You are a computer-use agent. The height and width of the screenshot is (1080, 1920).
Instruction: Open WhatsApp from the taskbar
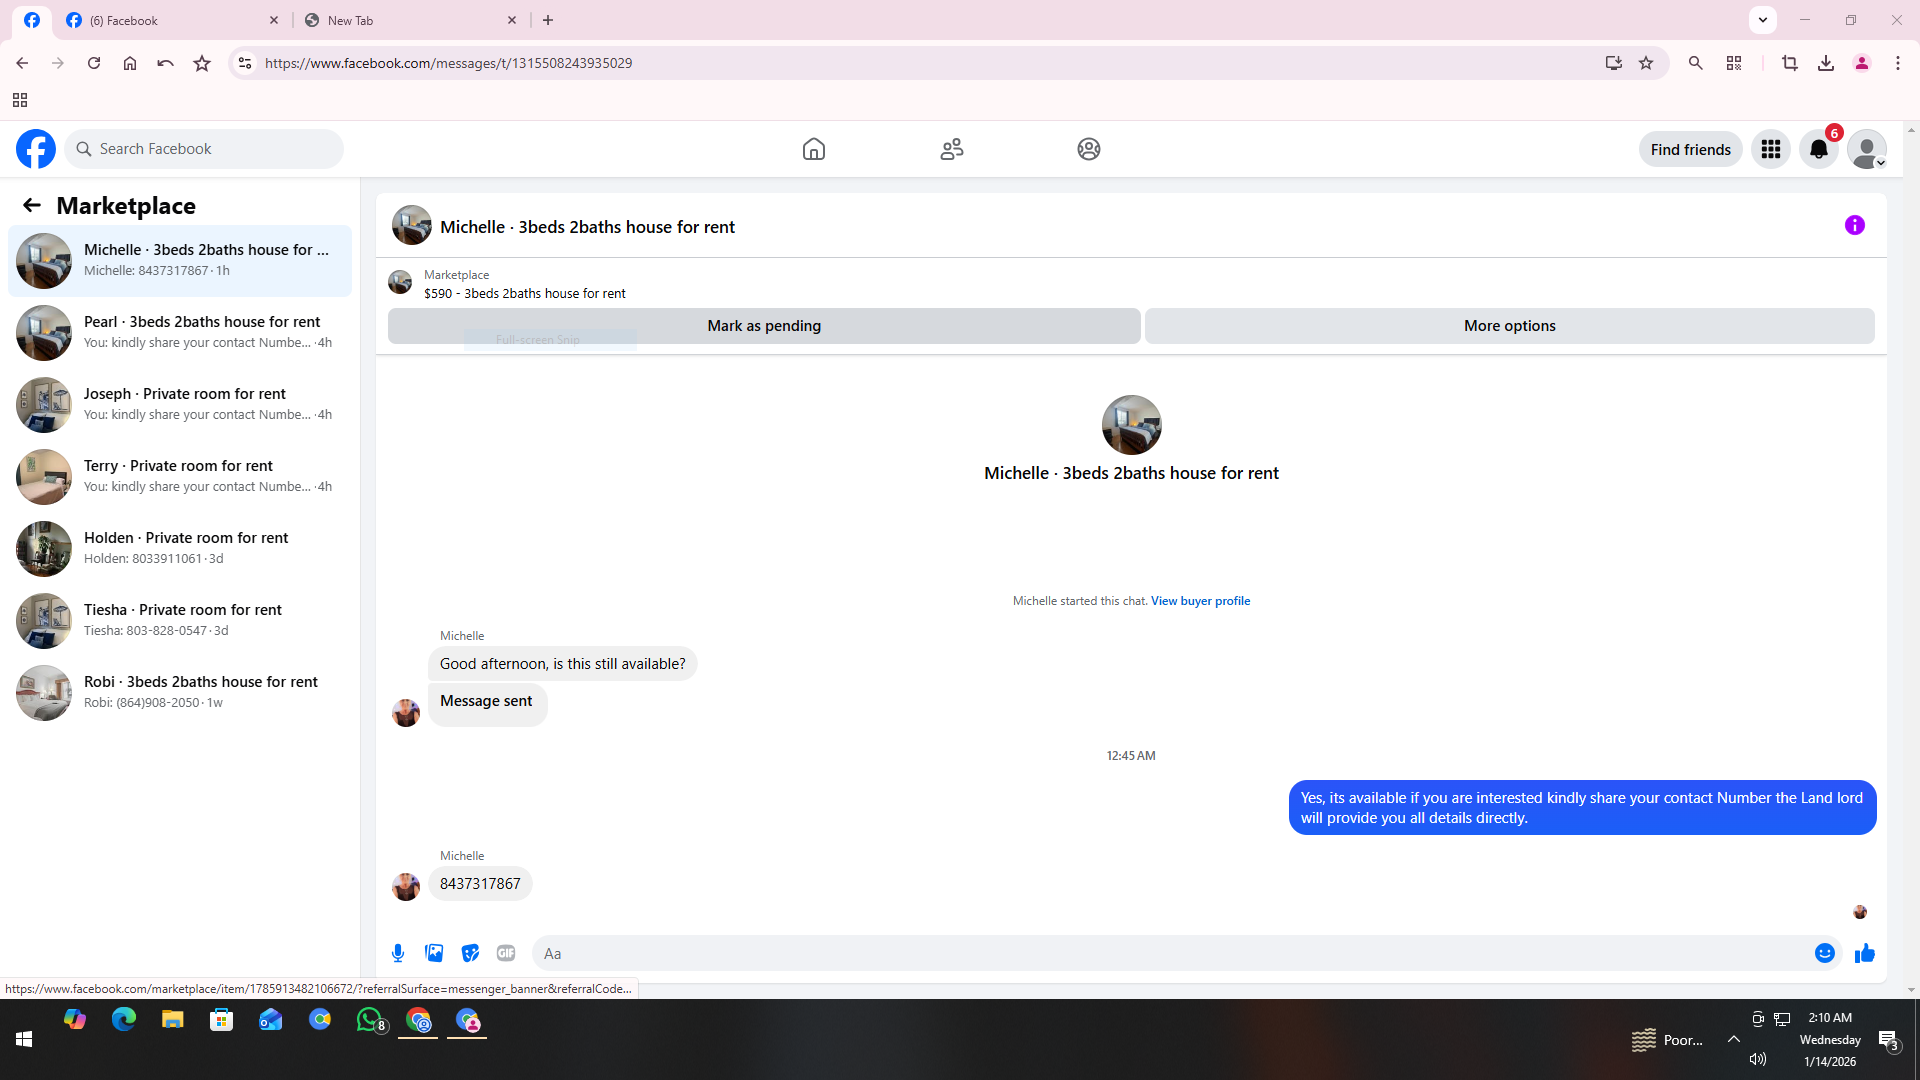point(369,1020)
